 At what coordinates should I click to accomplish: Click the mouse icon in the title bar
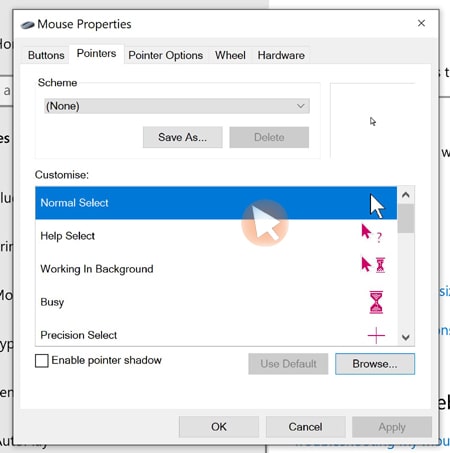[27, 25]
